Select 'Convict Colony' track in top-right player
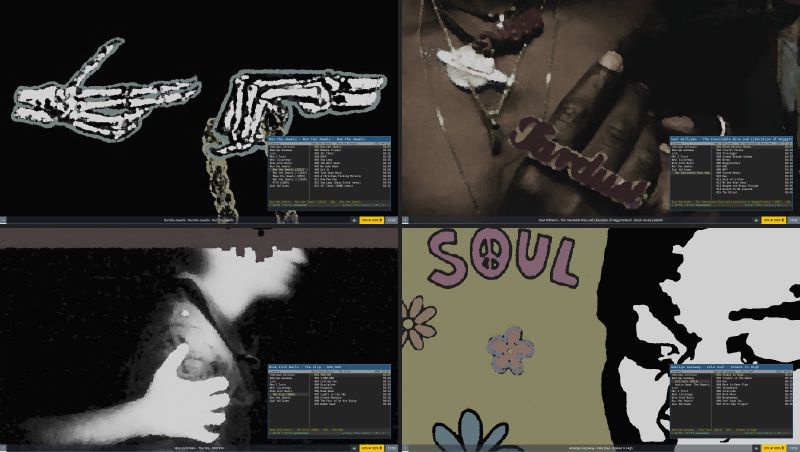 (730, 150)
